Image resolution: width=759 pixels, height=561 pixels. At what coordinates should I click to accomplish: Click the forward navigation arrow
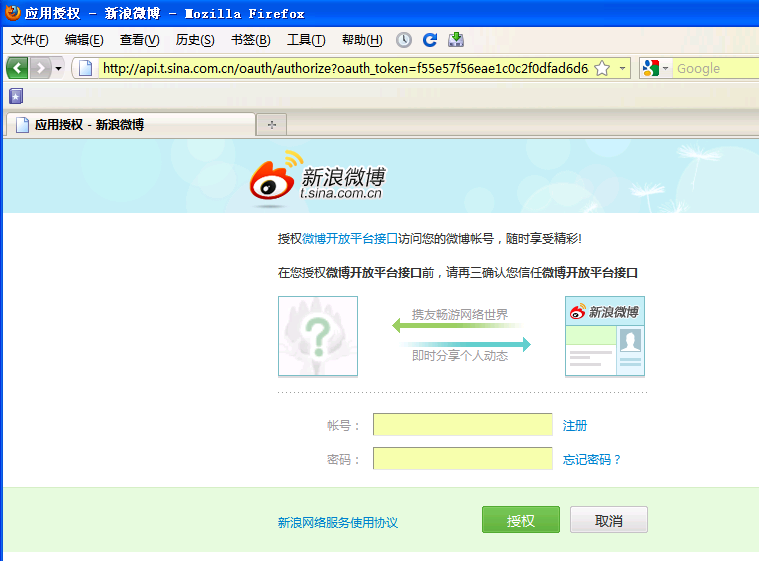pos(41,68)
